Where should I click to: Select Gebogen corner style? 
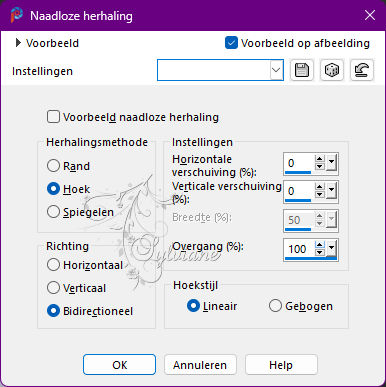275,306
